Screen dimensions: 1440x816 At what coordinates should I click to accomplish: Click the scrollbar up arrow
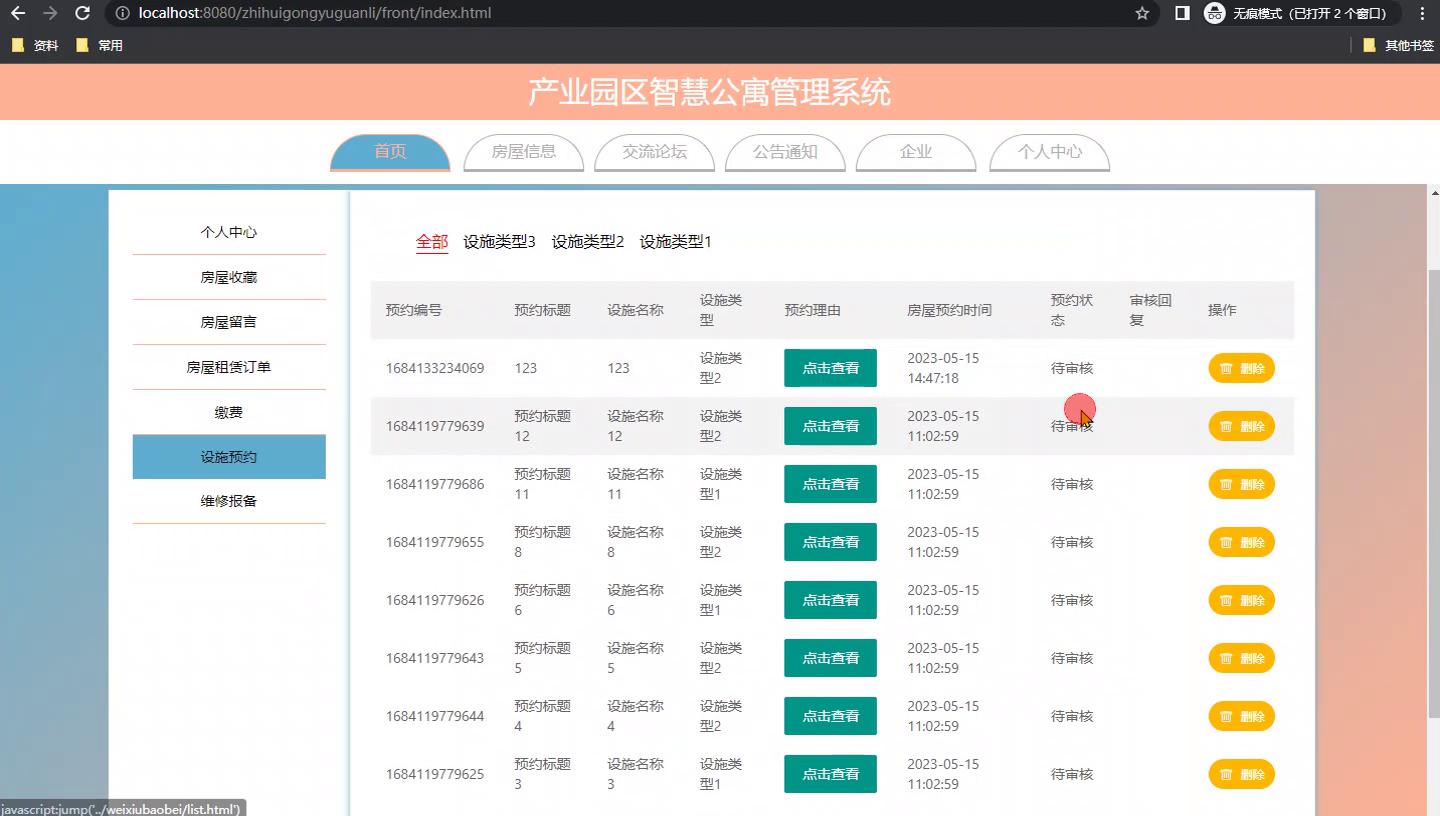point(1434,192)
